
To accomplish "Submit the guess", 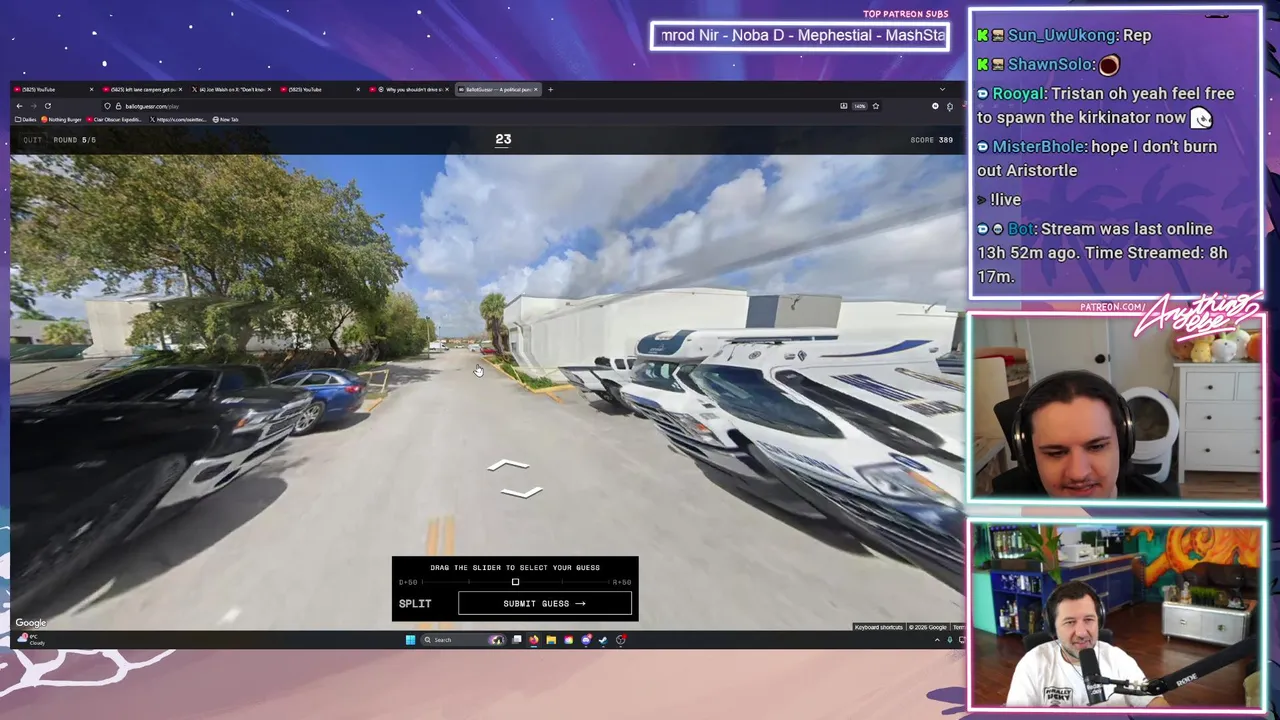I will [545, 604].
